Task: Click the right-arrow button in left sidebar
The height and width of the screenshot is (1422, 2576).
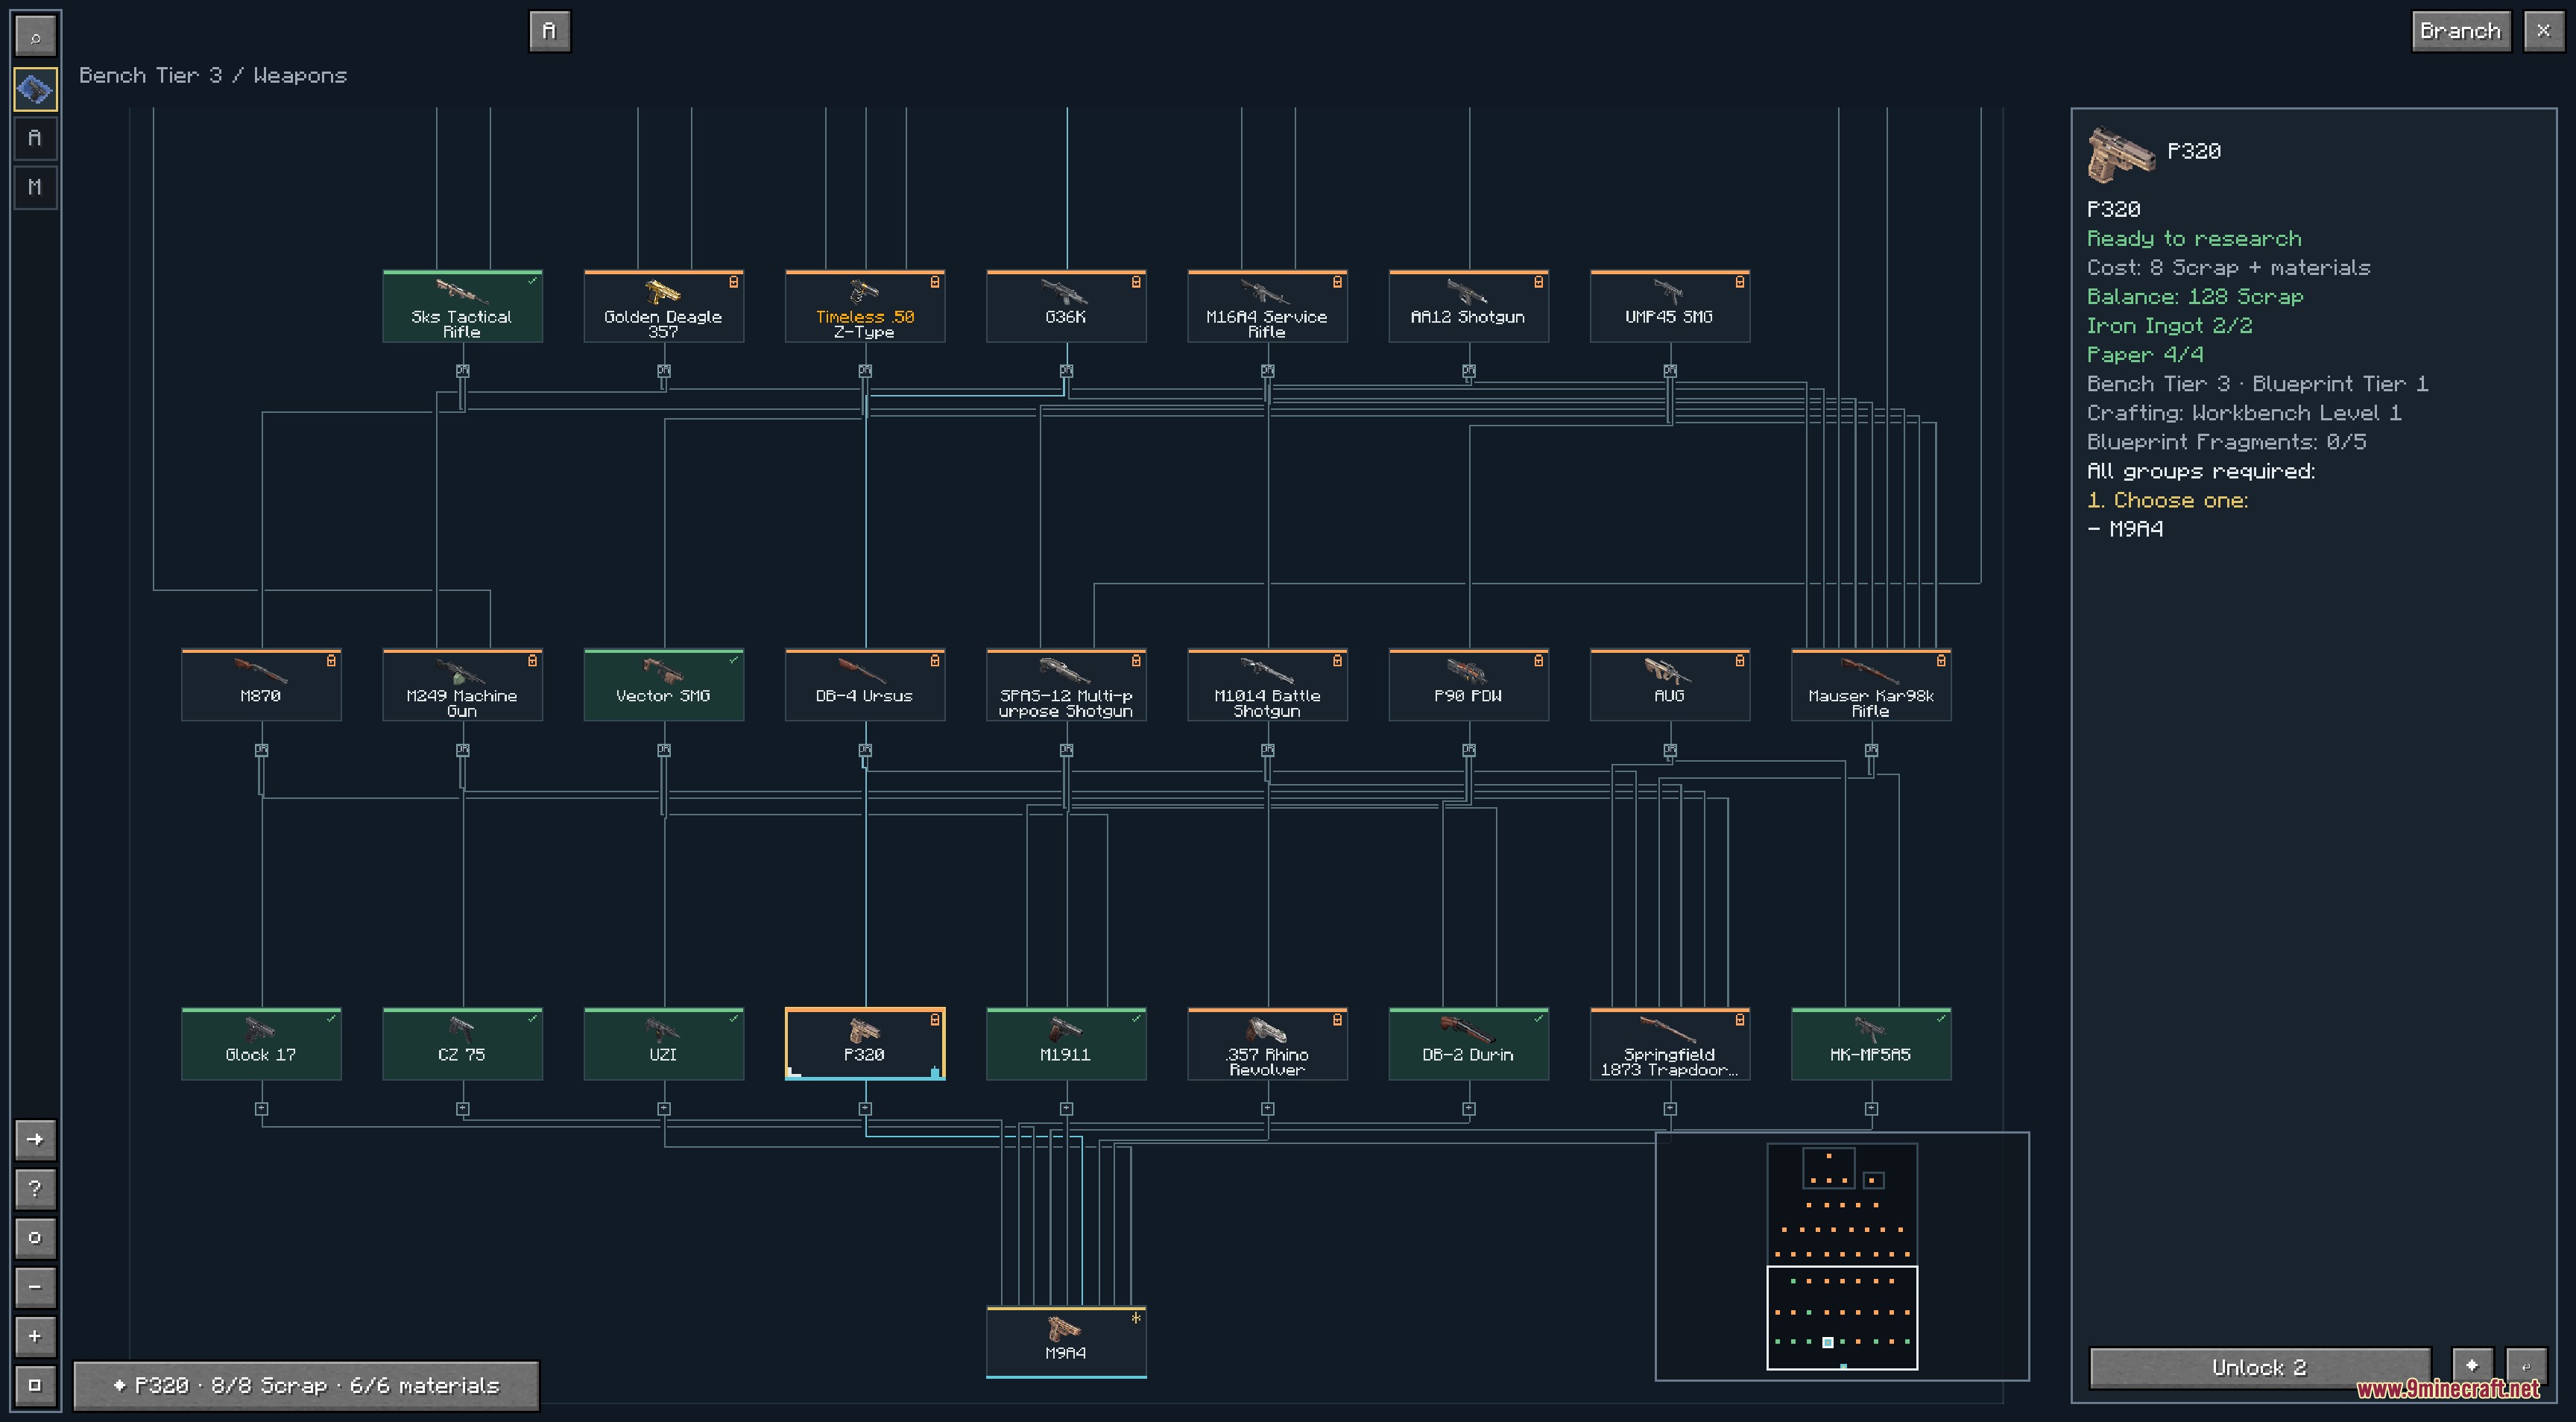Action: (35, 1139)
